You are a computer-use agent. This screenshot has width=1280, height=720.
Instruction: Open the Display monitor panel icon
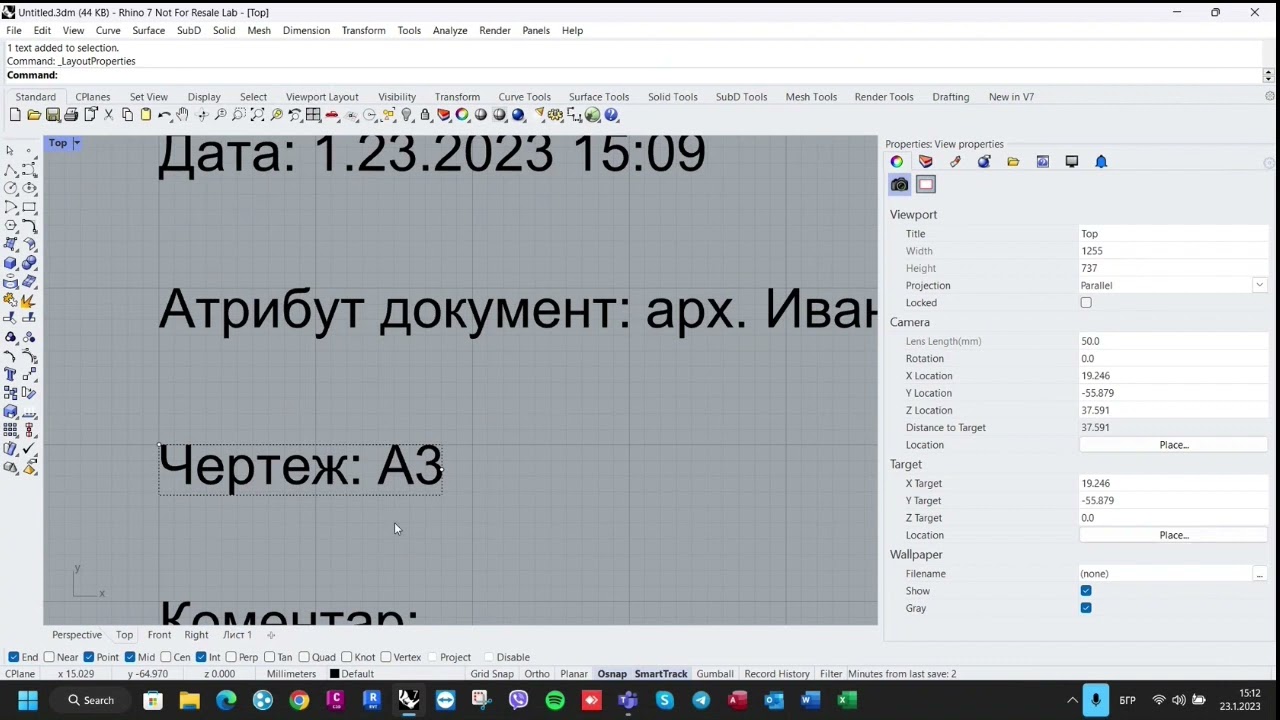(x=1072, y=161)
